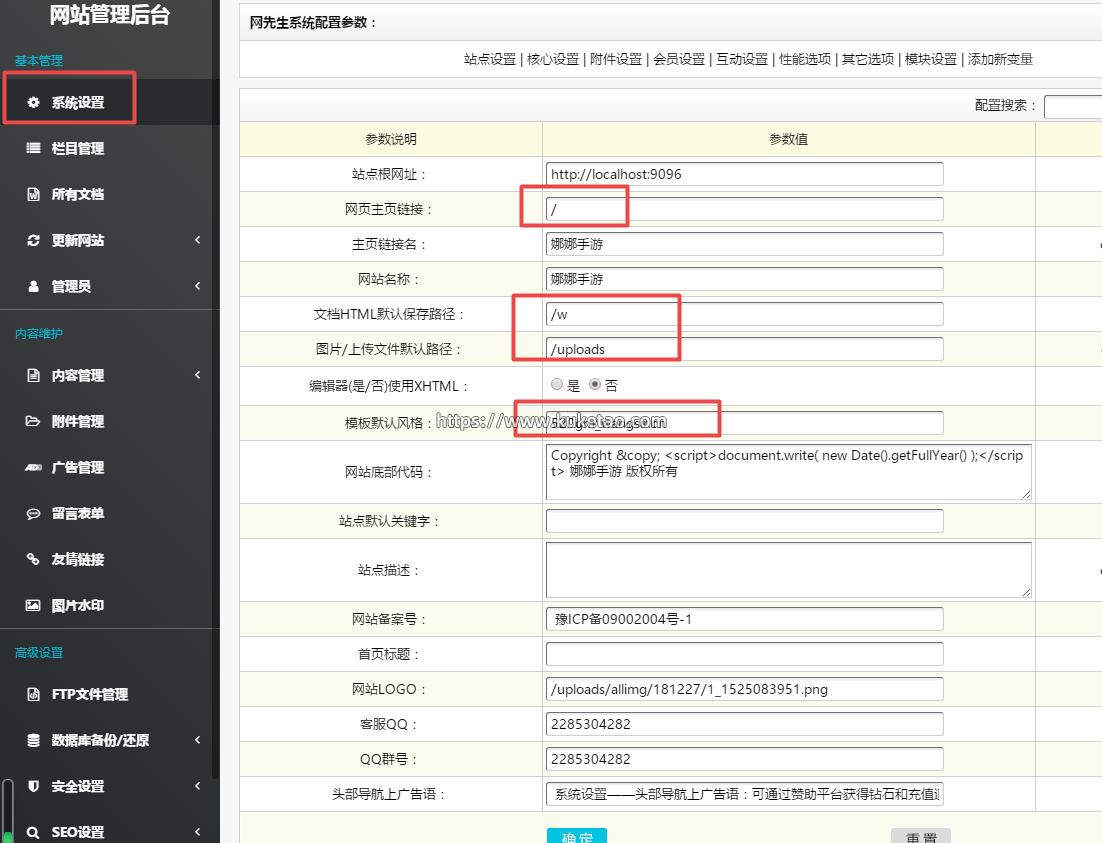Click the 文档HTML默认保存路径 input field

[745, 314]
